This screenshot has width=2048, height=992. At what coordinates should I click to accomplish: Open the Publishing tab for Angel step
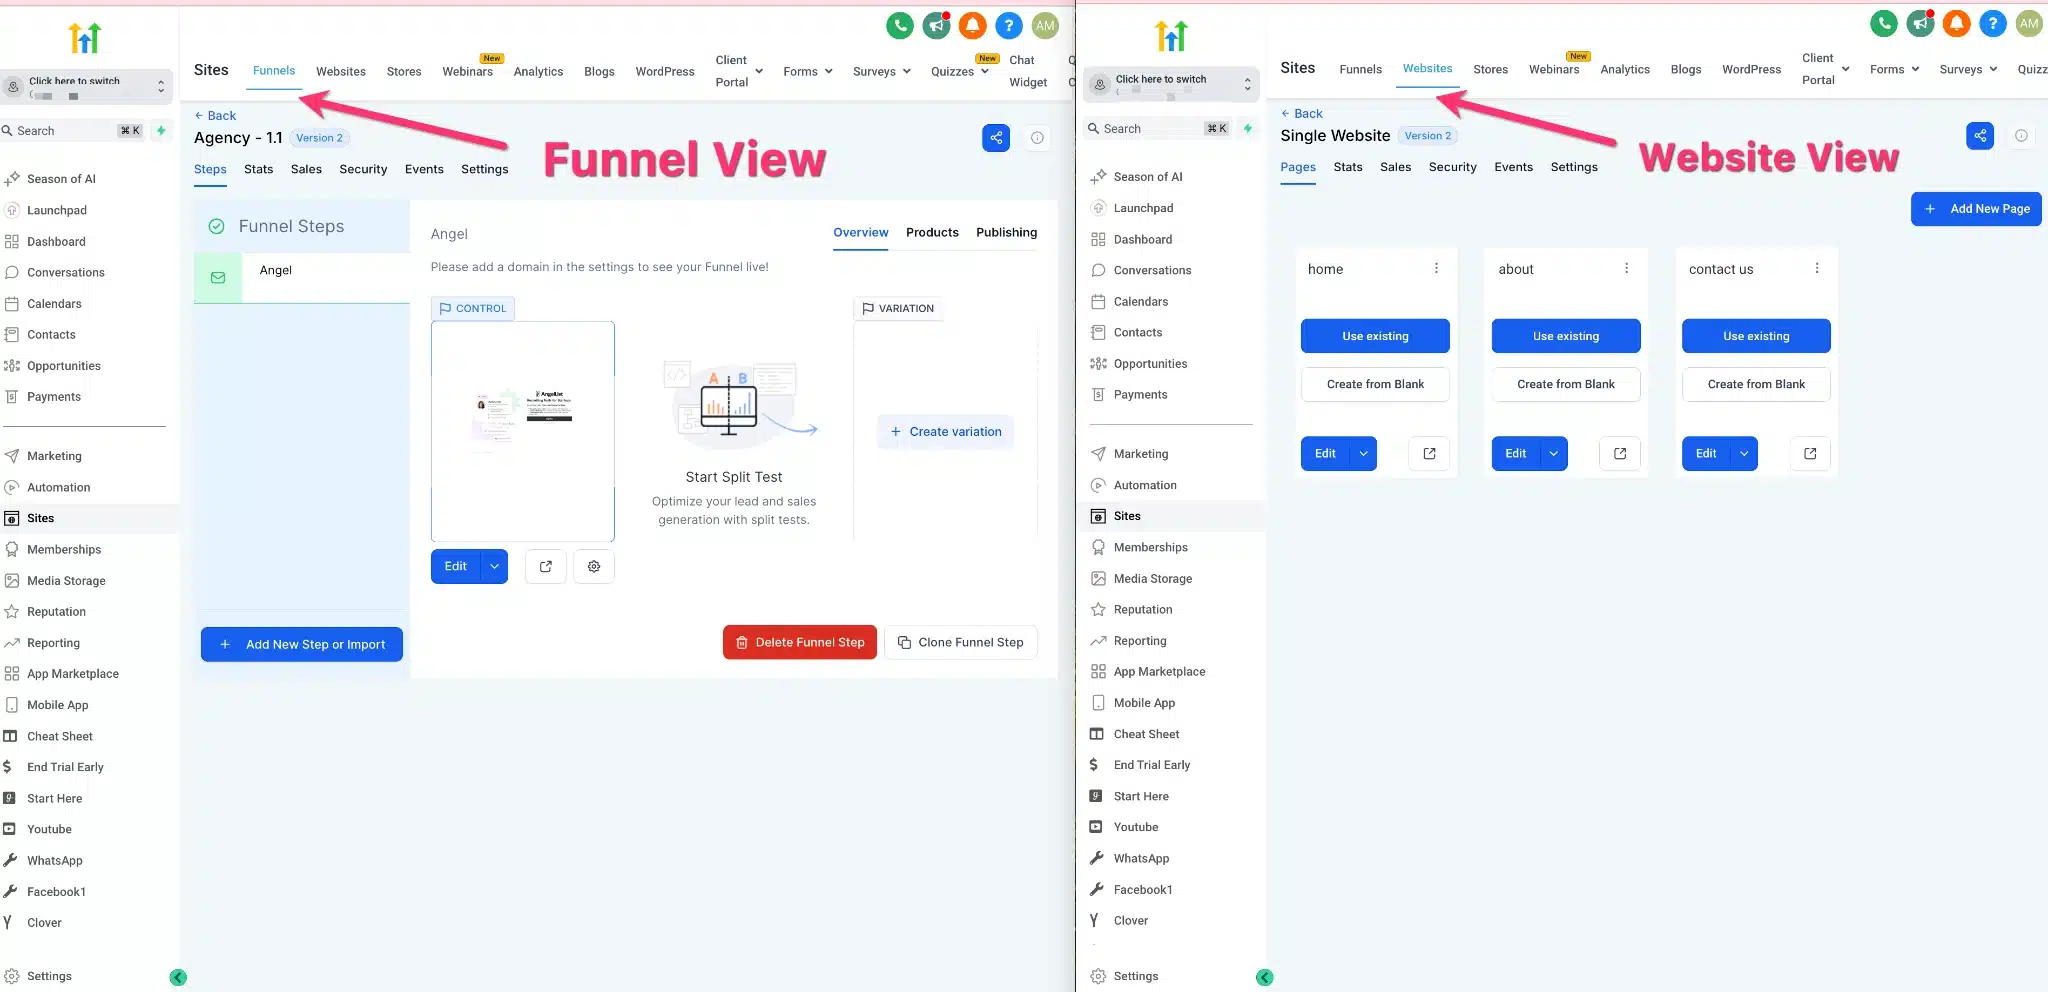coord(1006,232)
